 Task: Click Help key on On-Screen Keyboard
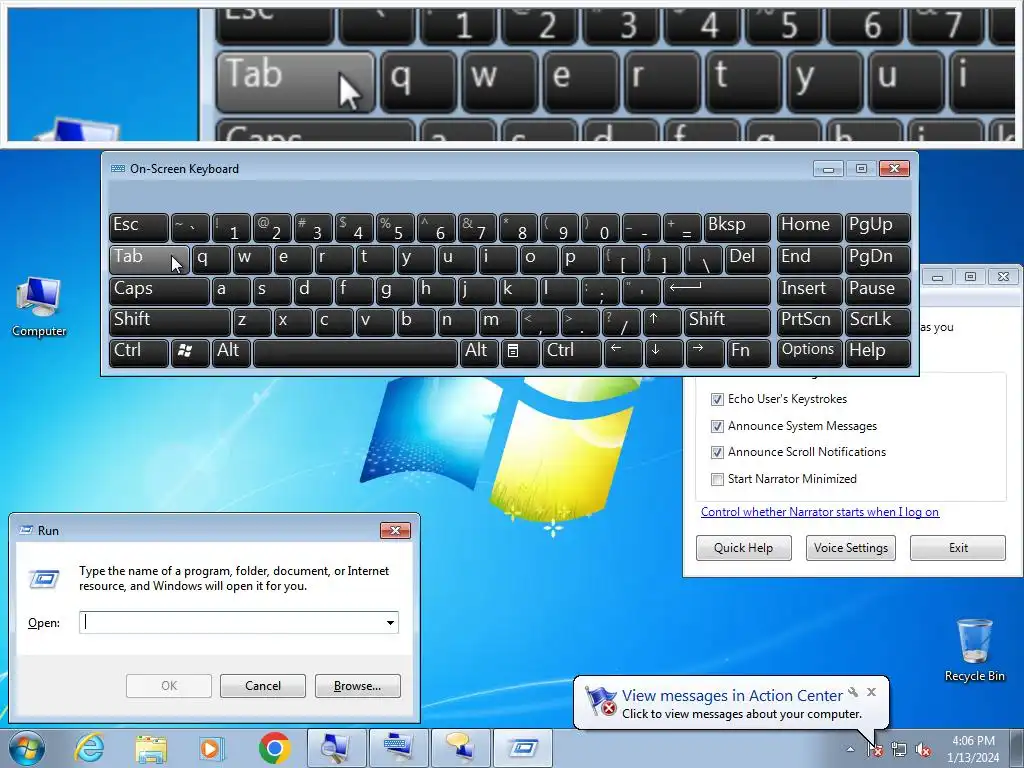(877, 353)
